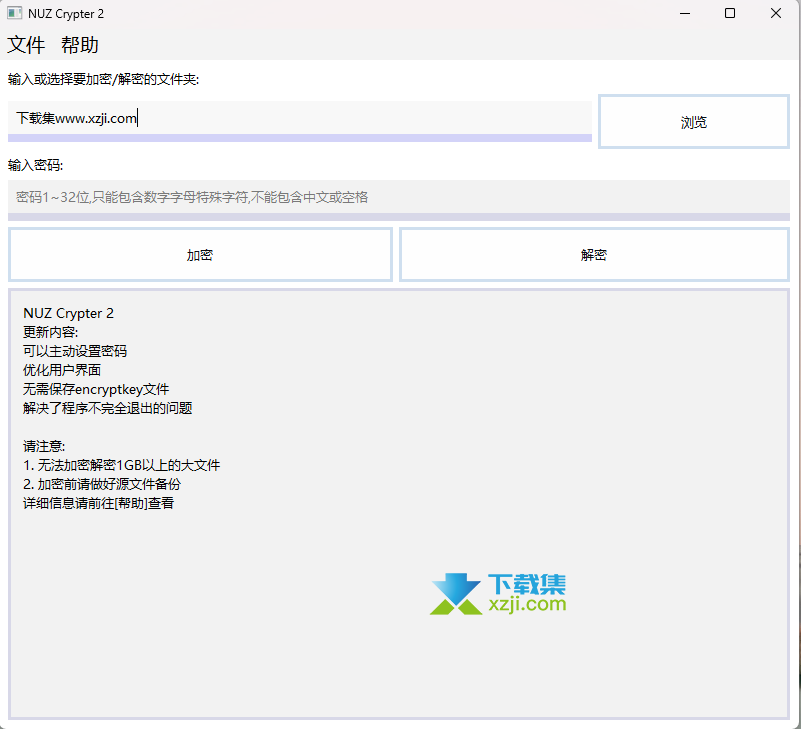Image resolution: width=801 pixels, height=729 pixels.
Task: Close the NUZ Crypter 2 window
Action: click(x=775, y=13)
